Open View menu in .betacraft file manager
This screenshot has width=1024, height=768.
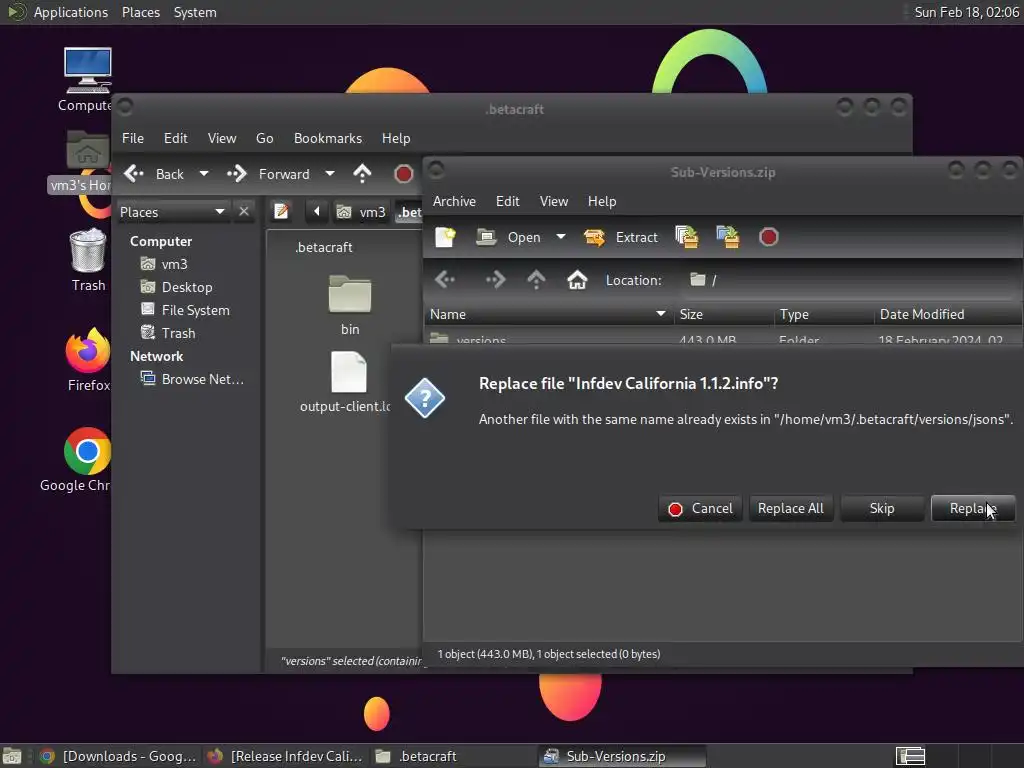[222, 138]
